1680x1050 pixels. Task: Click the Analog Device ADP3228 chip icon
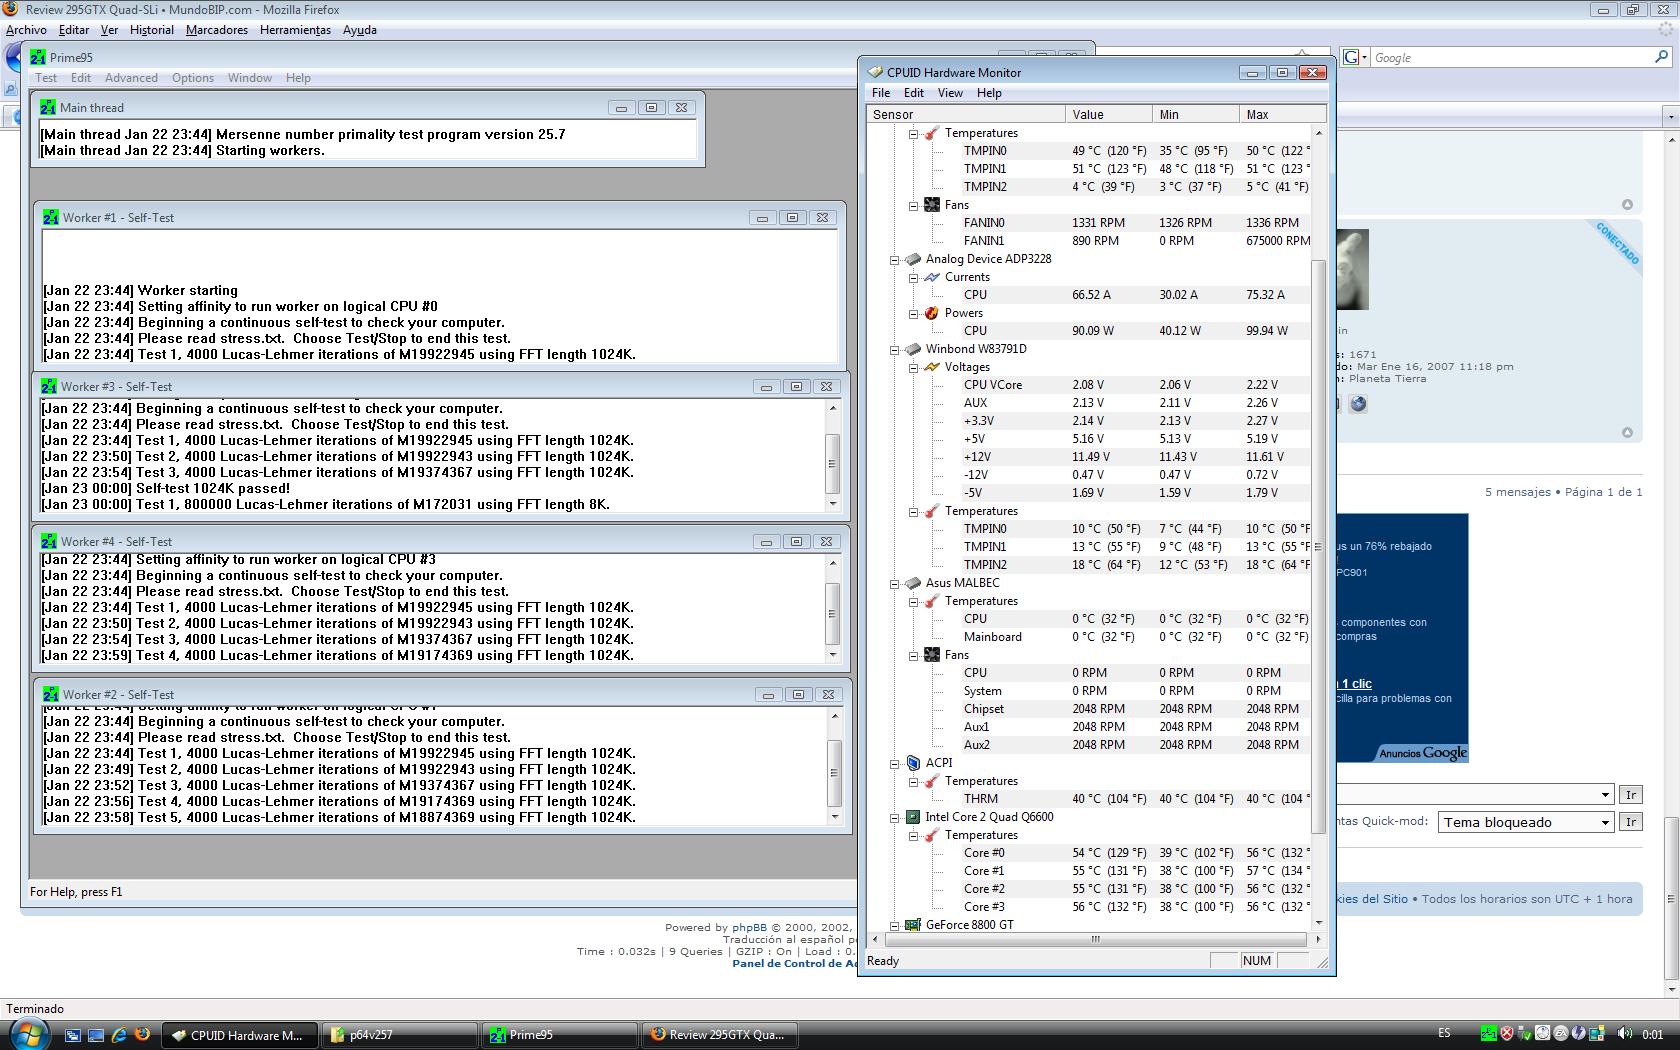coord(913,259)
